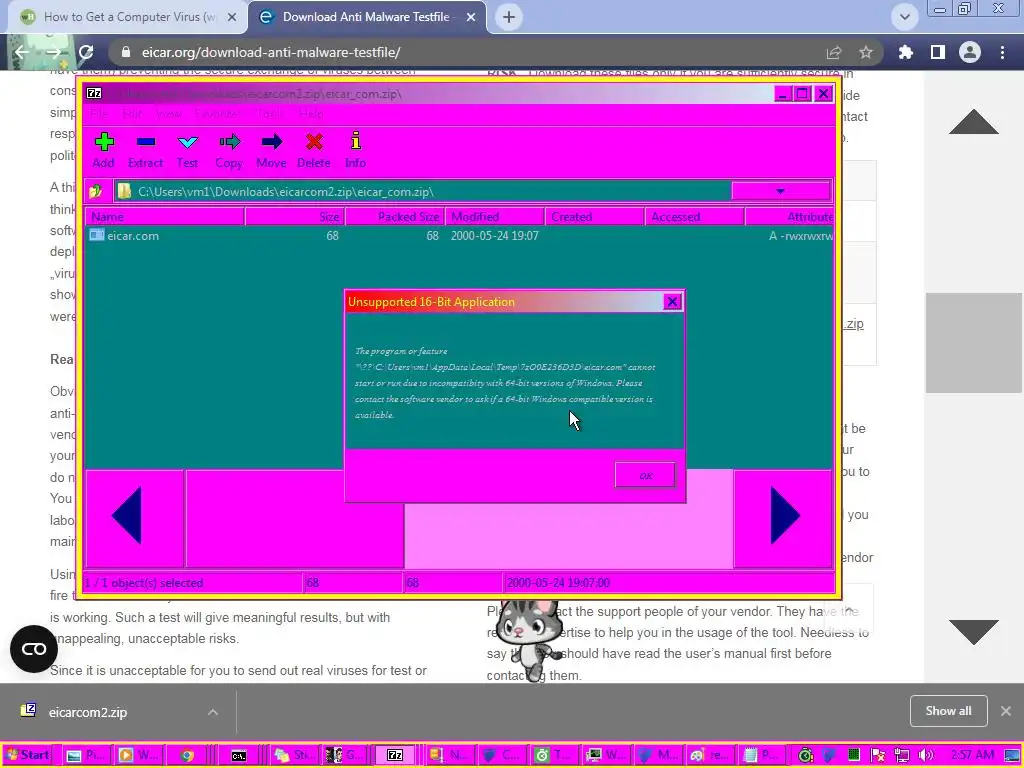Share this page icon in address bar
The width and height of the screenshot is (1024, 768).
(x=833, y=52)
